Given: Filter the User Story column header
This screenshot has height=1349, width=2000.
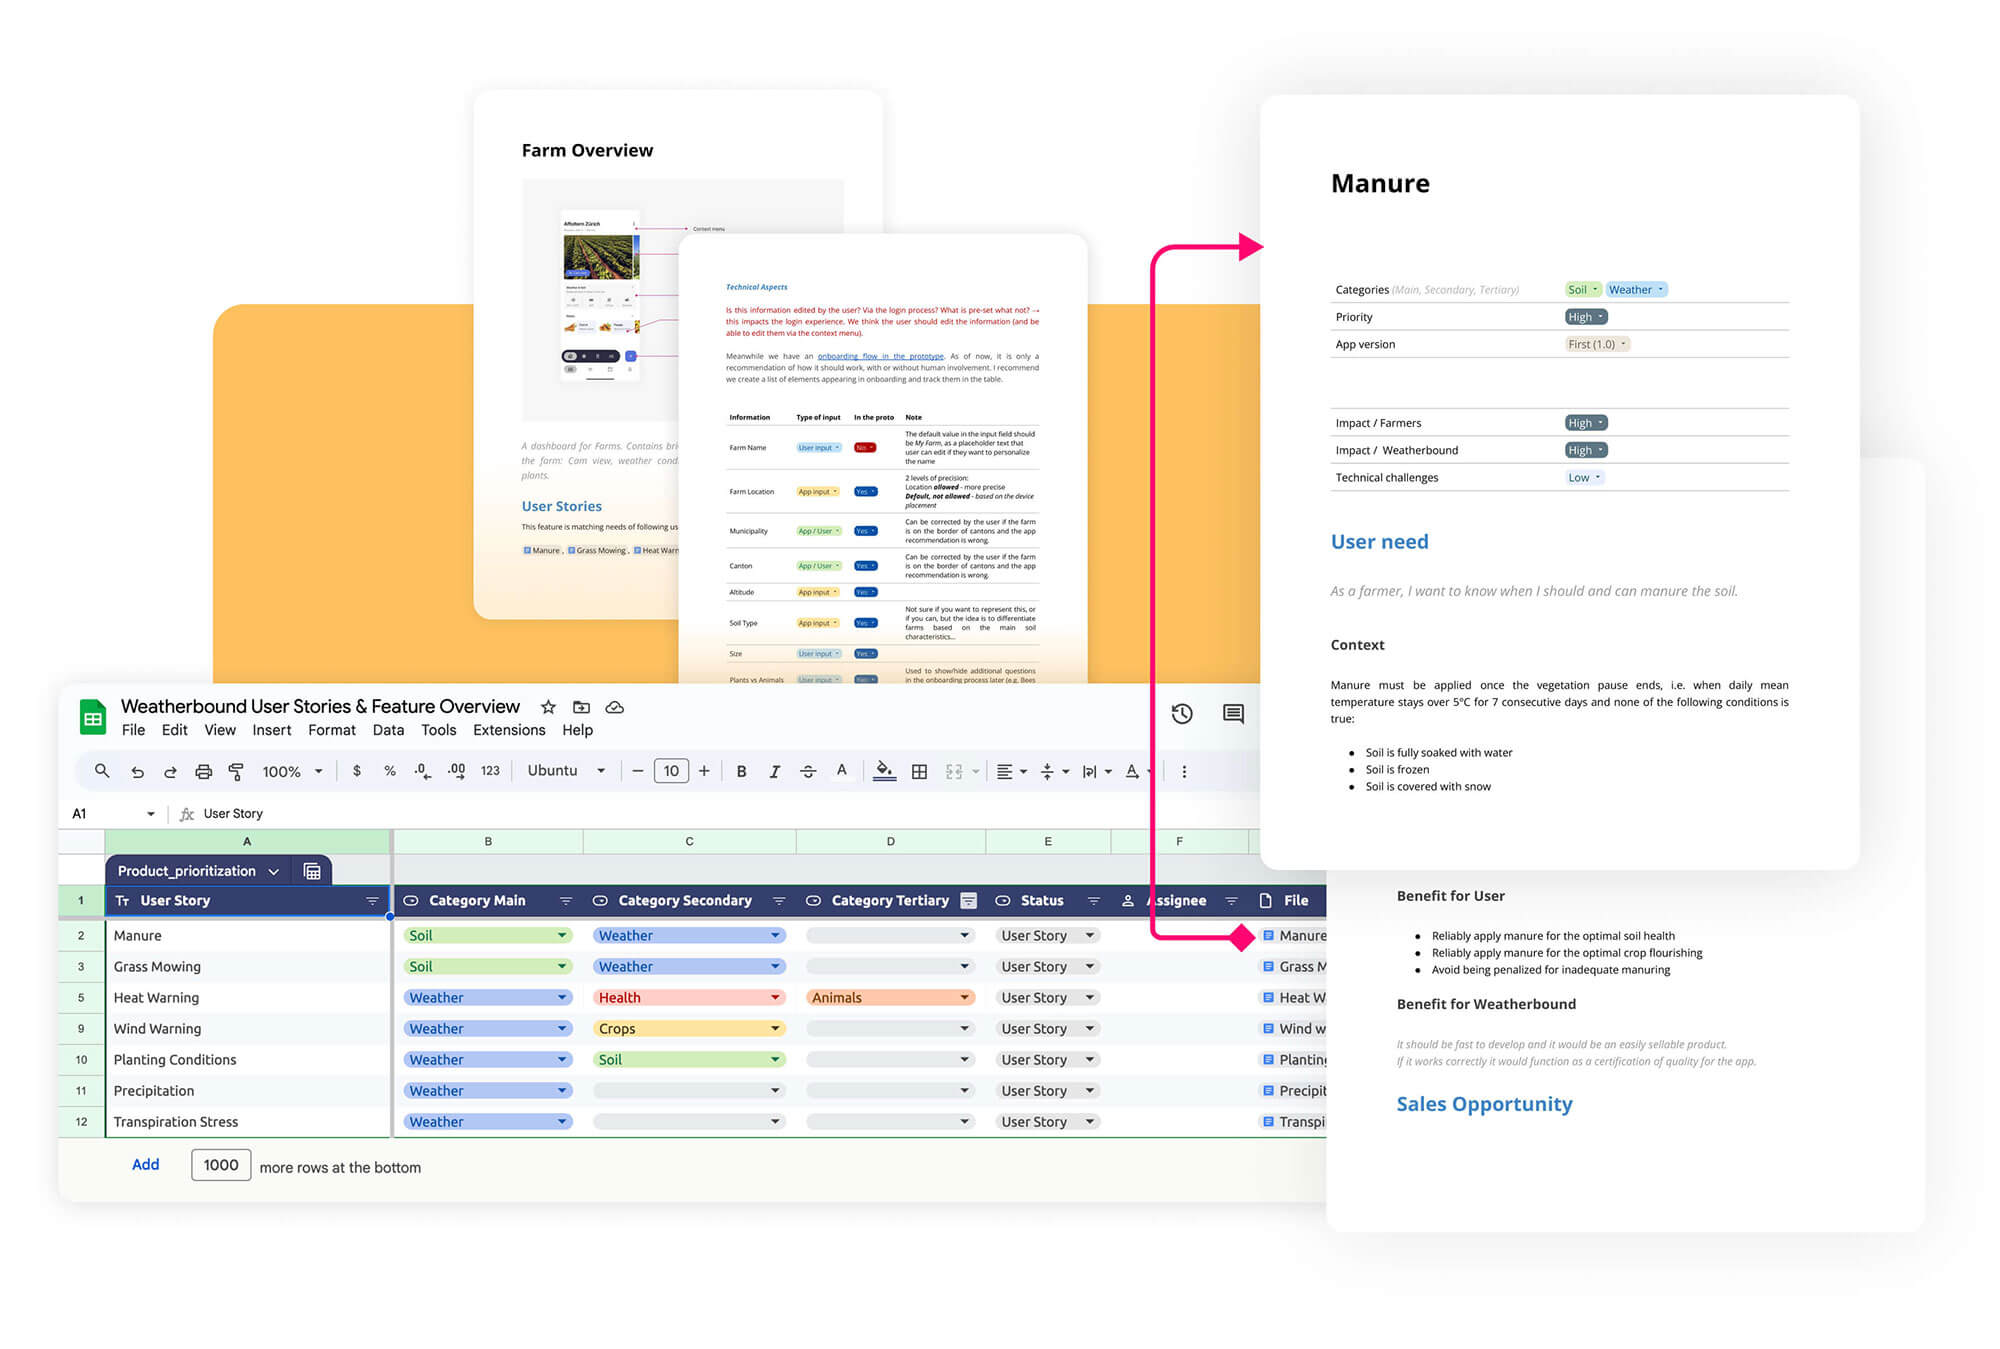Looking at the screenshot, I should (372, 901).
